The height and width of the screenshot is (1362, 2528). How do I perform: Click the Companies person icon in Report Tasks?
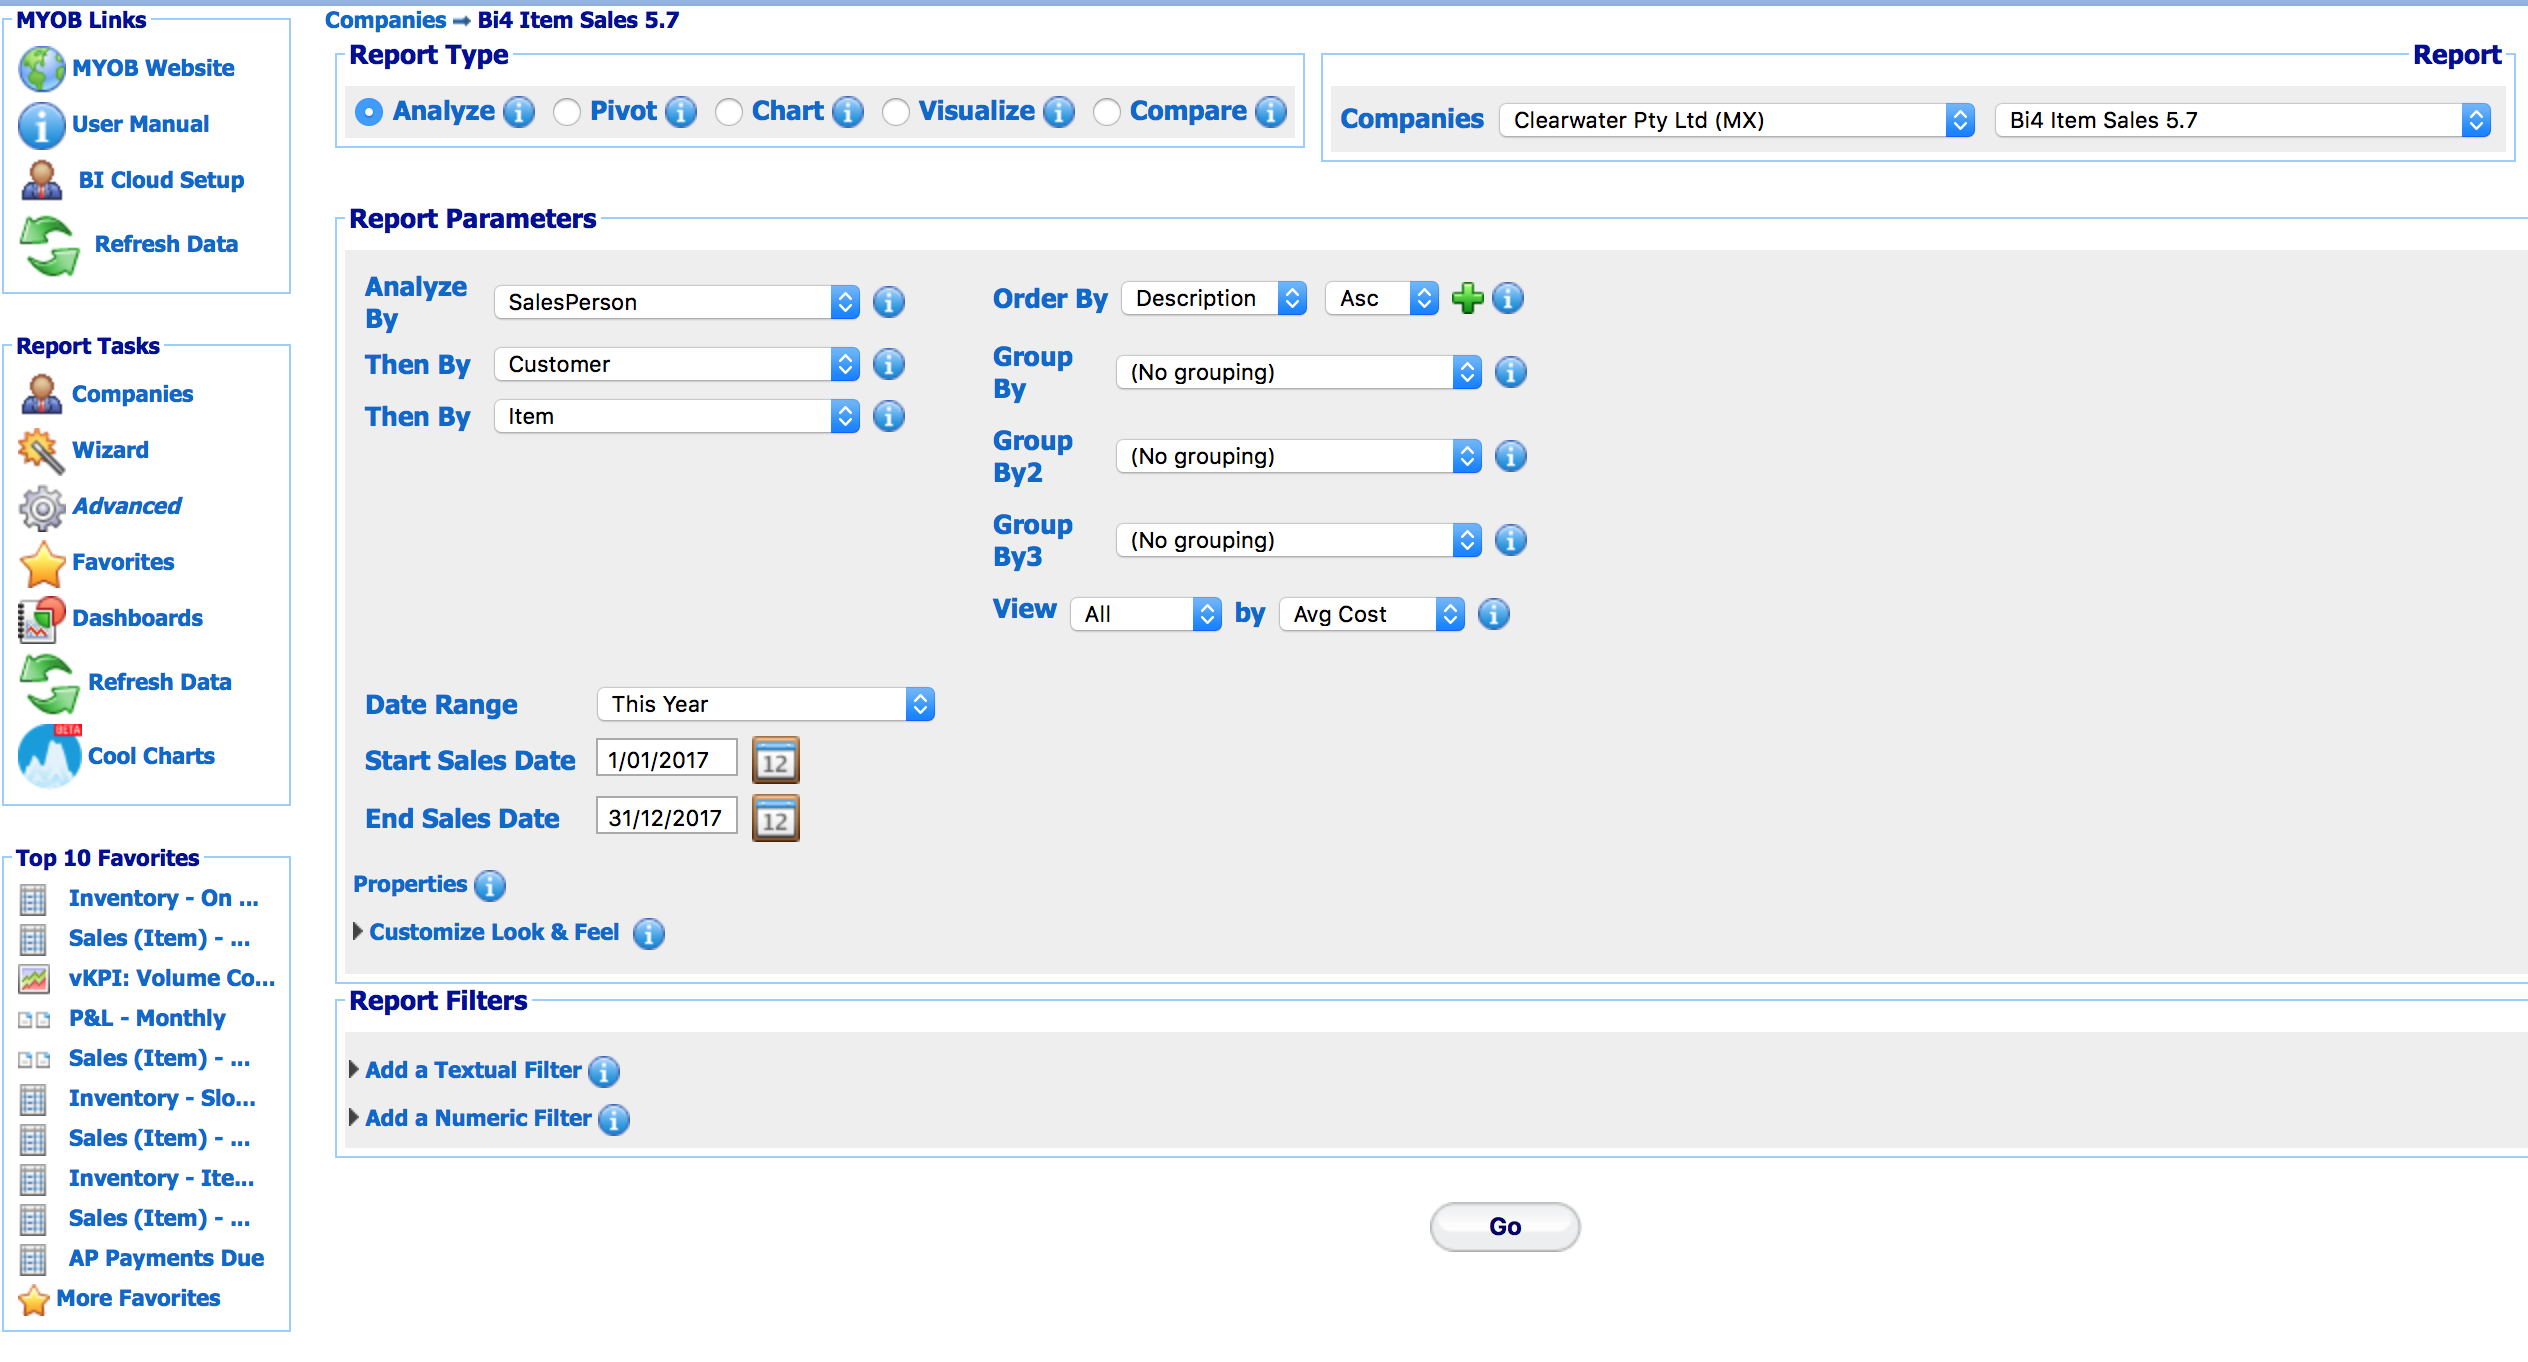[x=42, y=394]
